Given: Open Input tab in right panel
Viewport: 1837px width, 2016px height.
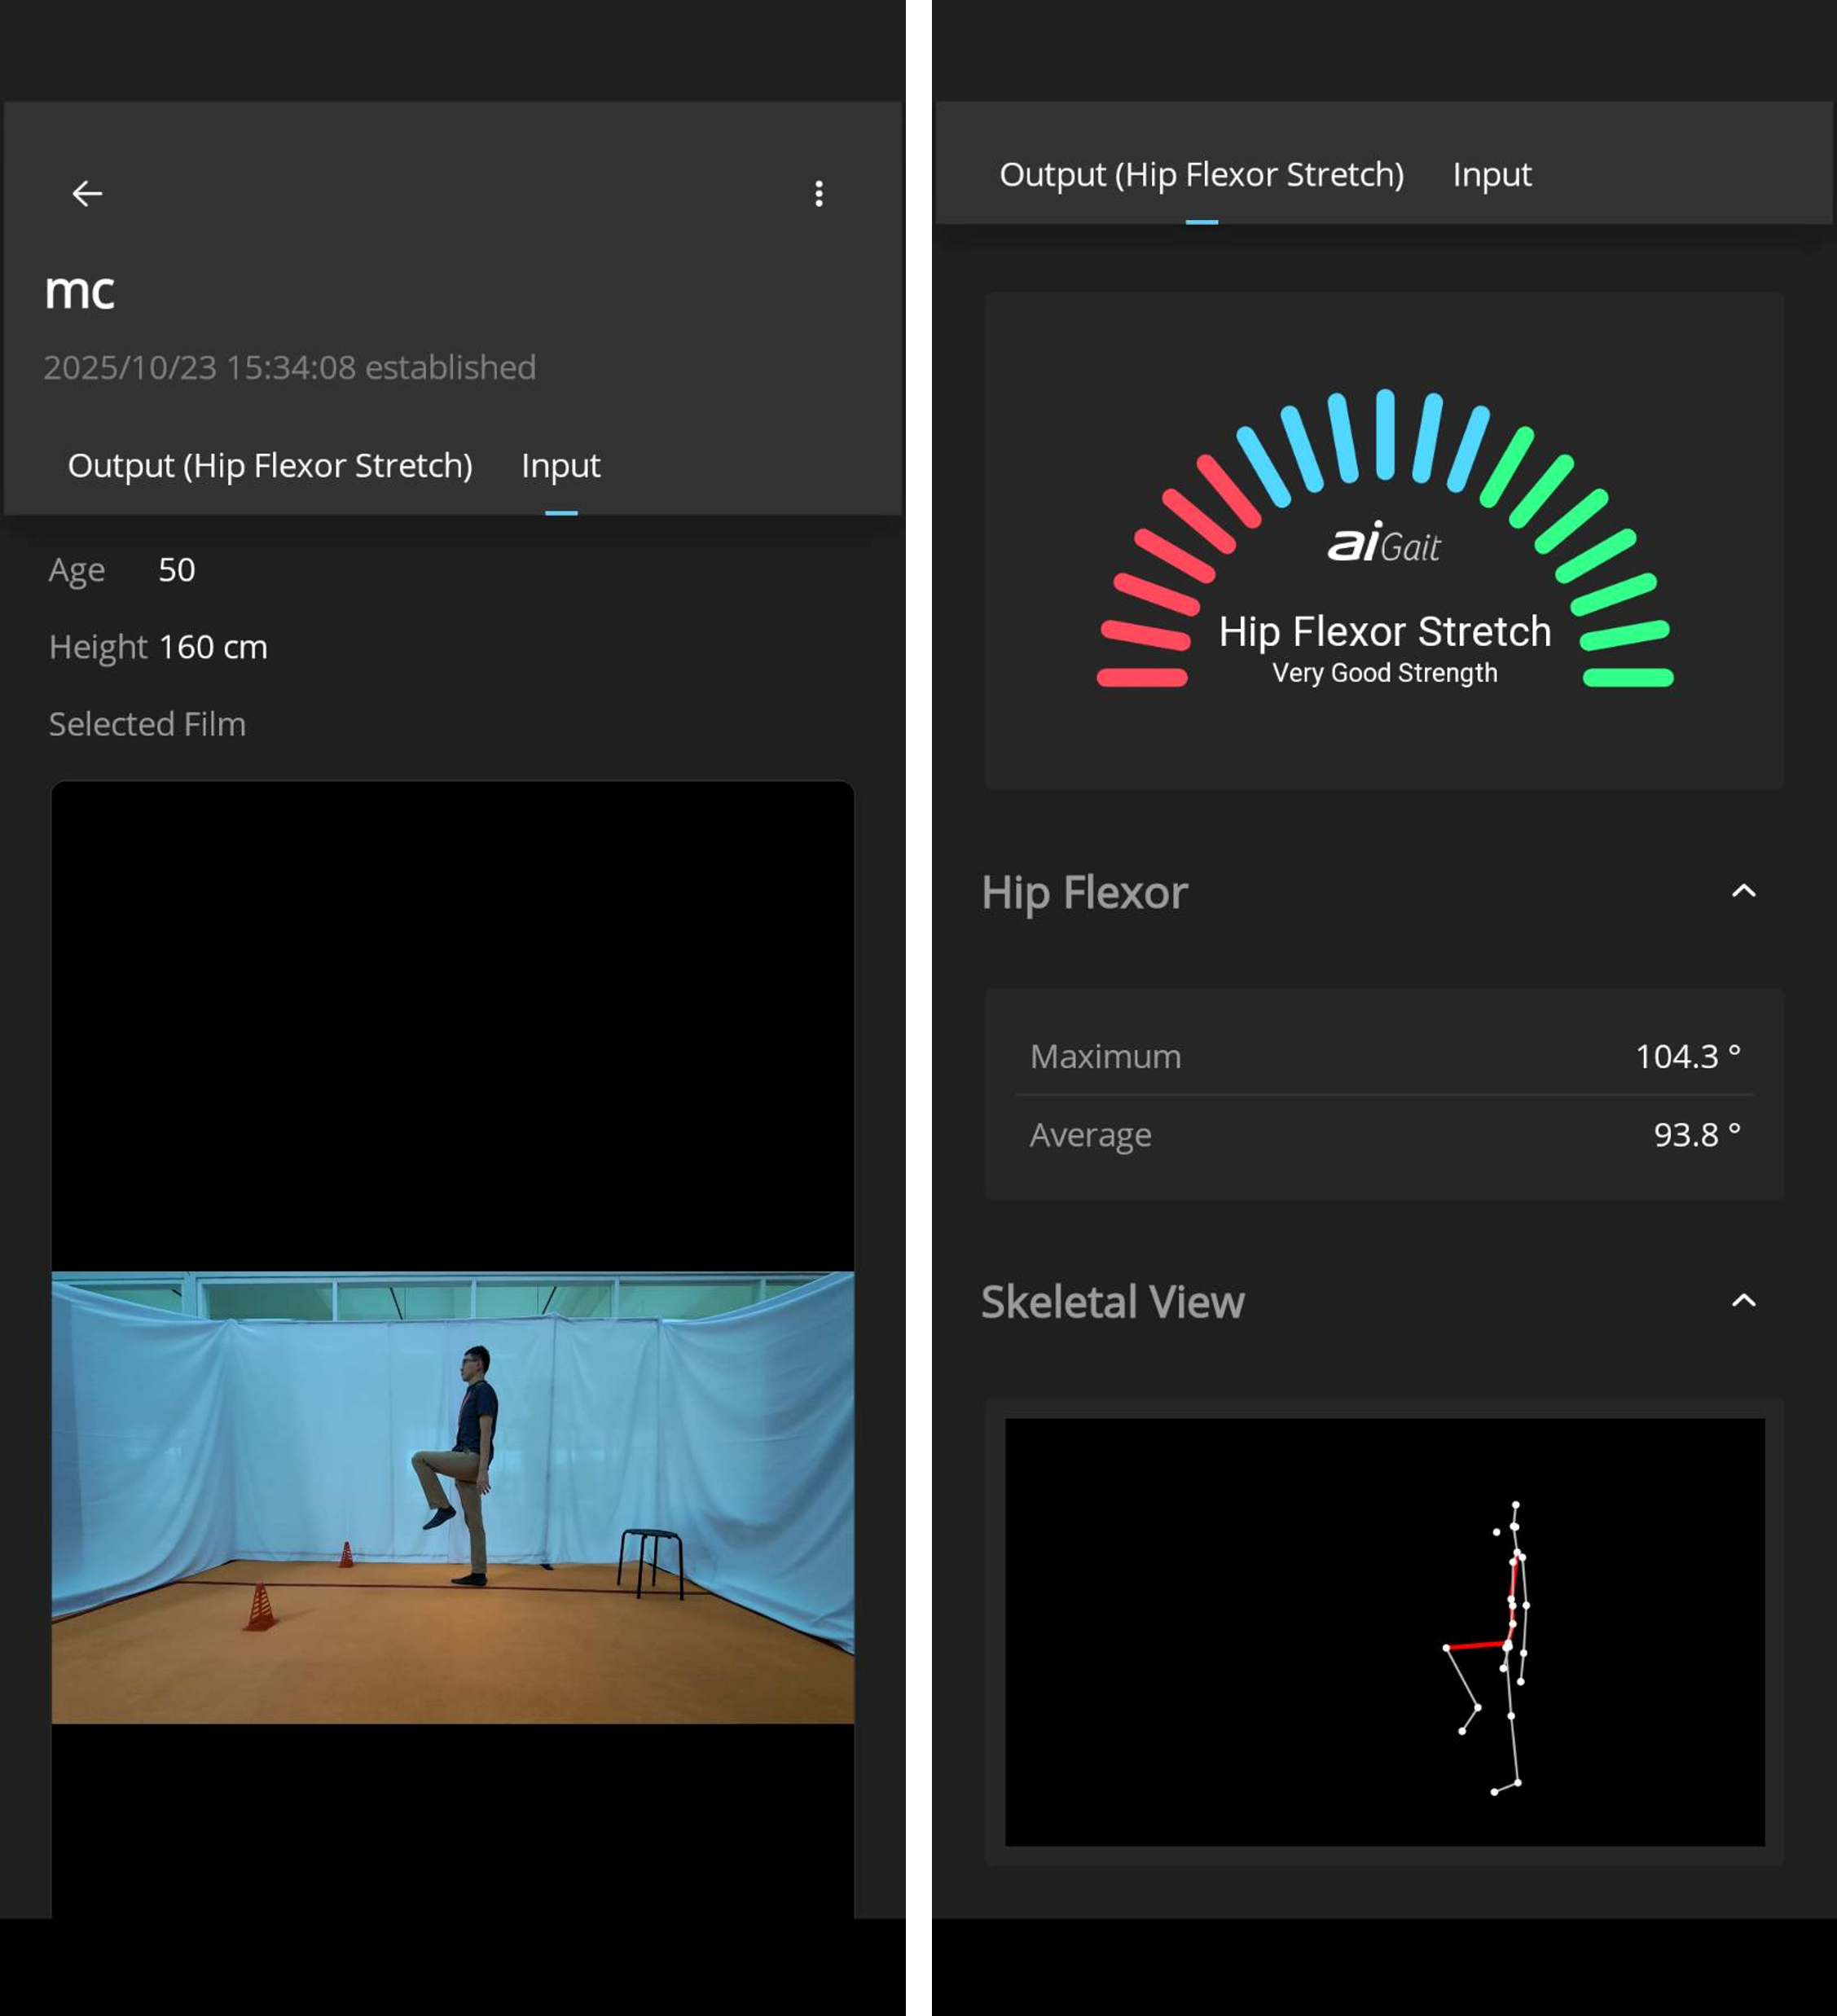Looking at the screenshot, I should (x=1491, y=175).
